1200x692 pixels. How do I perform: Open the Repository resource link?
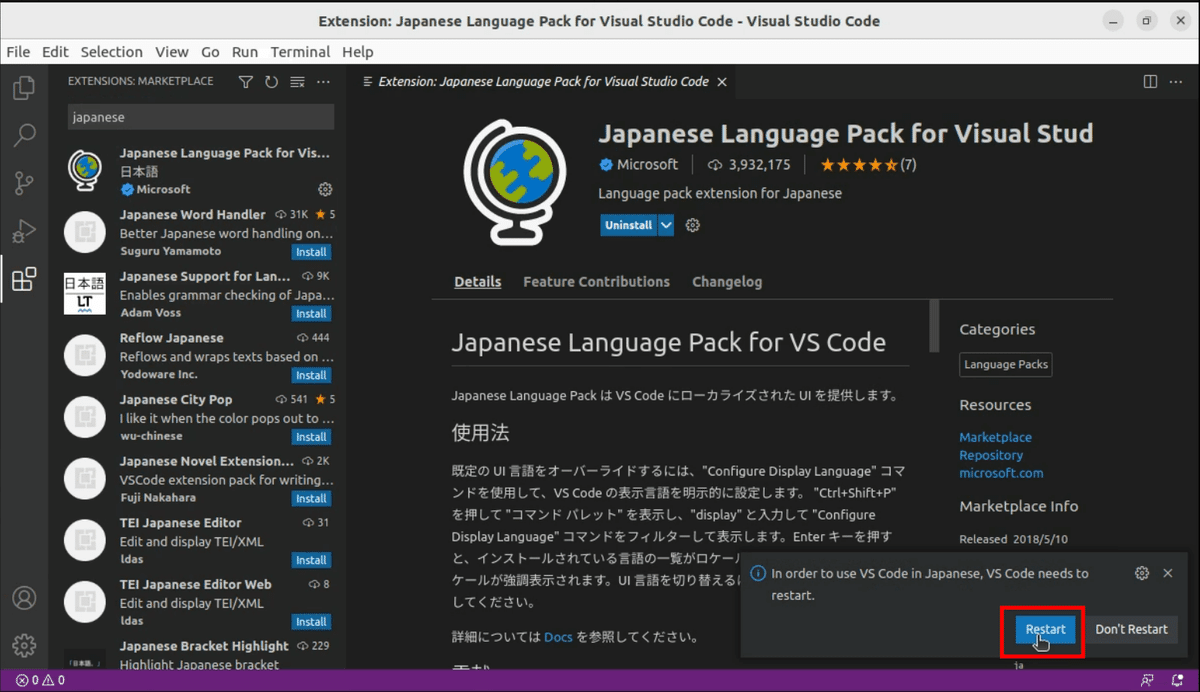991,455
